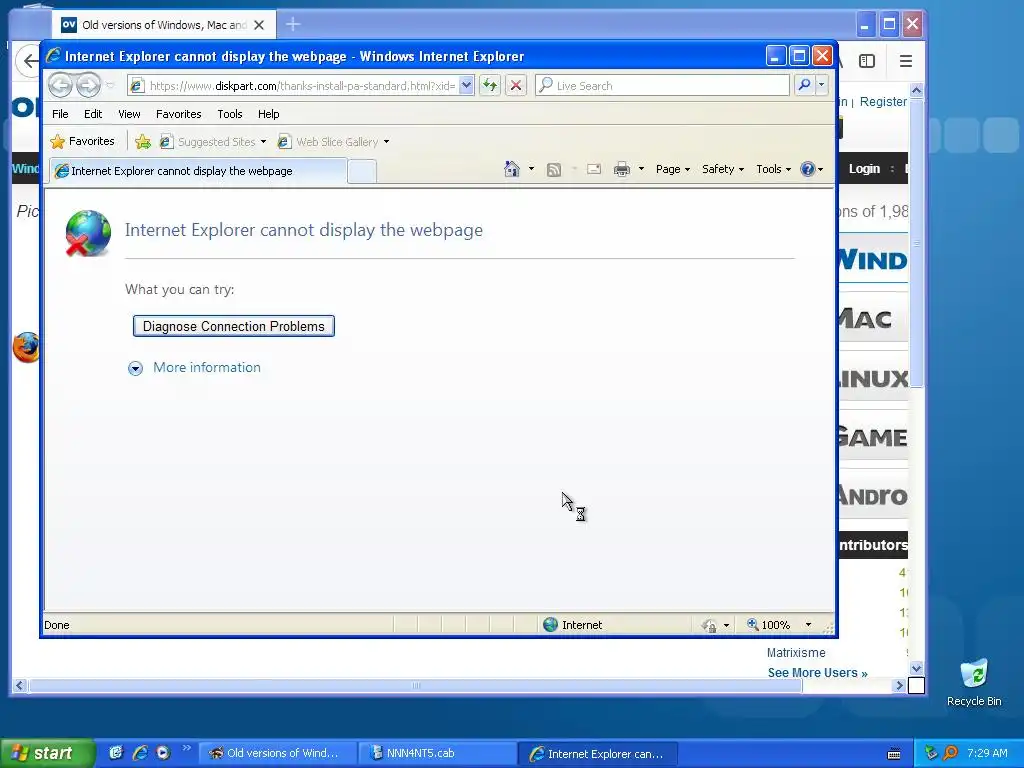Click Diagnose Connection Problems button
1024x768 pixels.
(234, 326)
